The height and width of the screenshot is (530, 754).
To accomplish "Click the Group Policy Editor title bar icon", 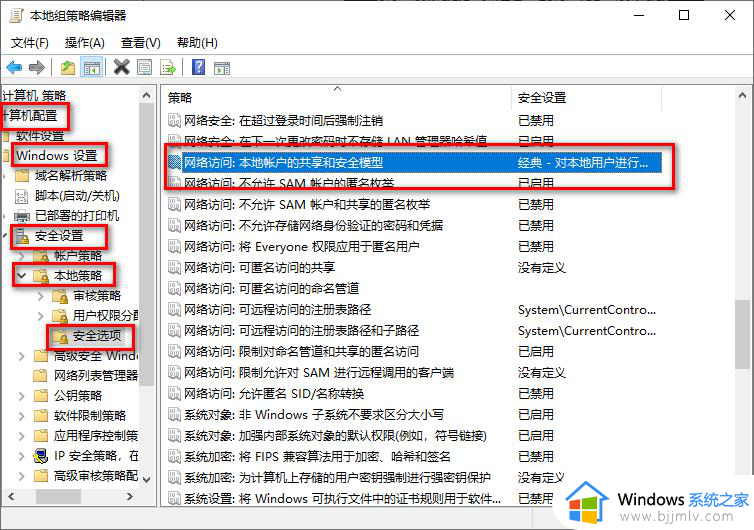I will (x=16, y=15).
